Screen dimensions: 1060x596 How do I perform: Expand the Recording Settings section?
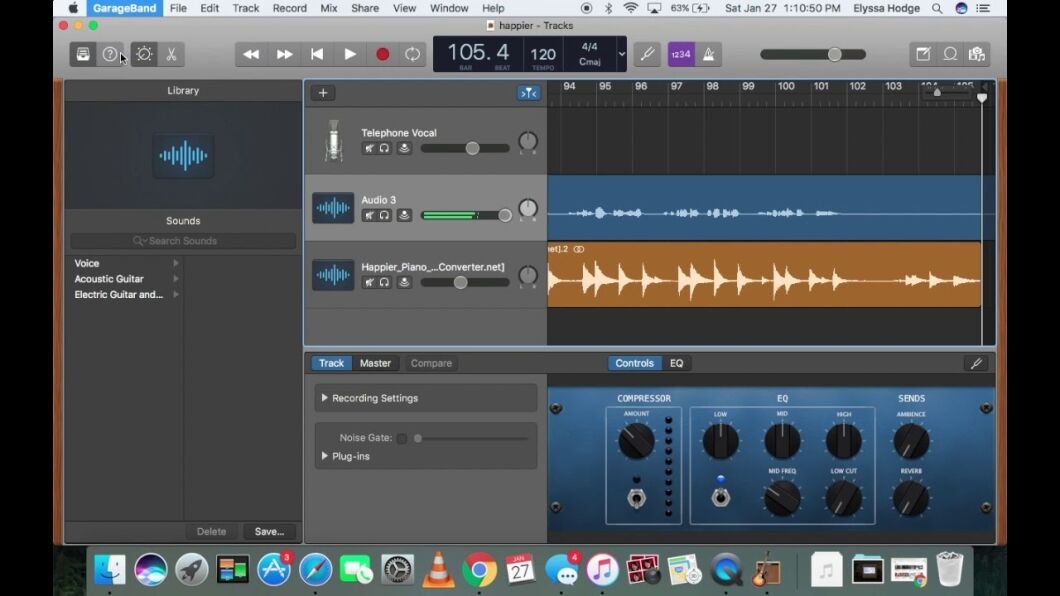[375, 398]
